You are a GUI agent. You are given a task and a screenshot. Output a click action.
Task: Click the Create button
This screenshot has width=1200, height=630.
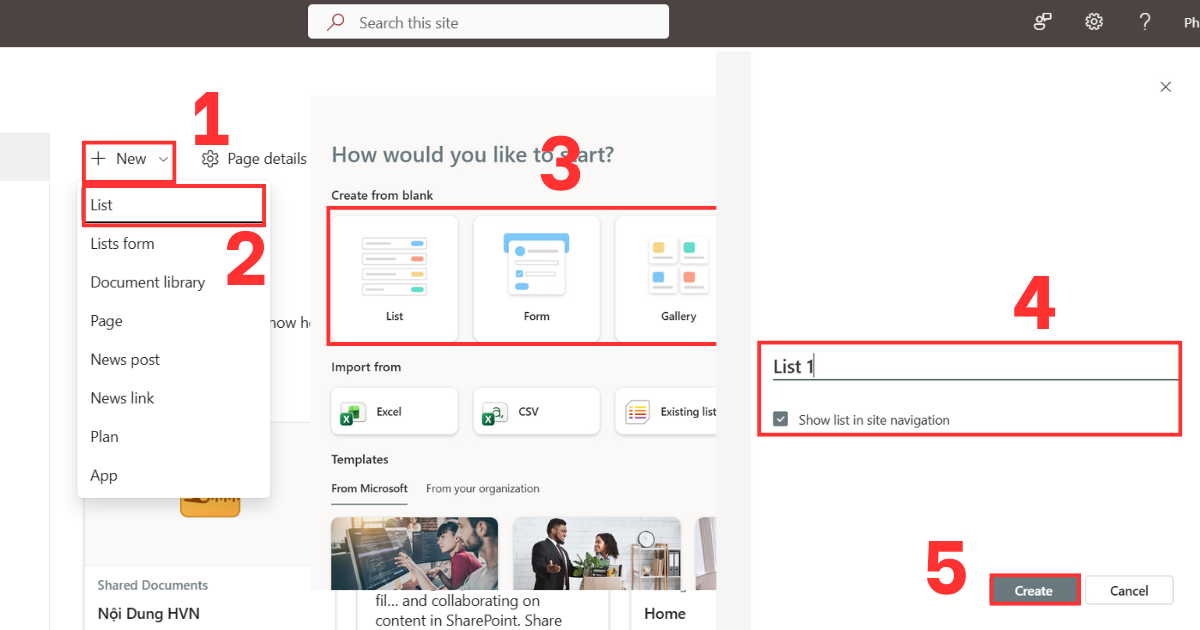(x=1034, y=590)
